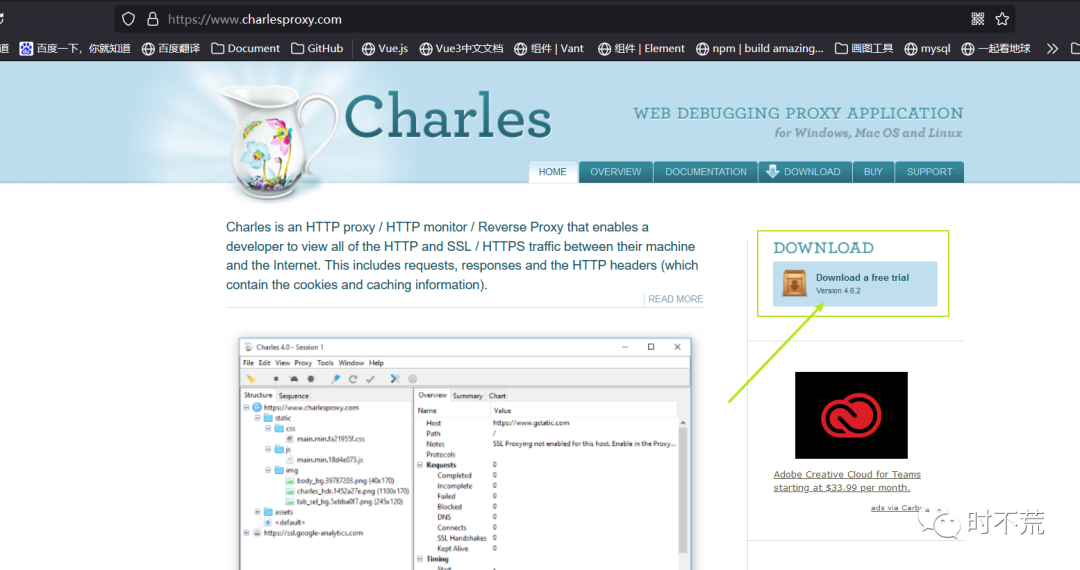Open the 组件 | Vant bookmark
Screen dimensions: 1080x570
[549, 48]
